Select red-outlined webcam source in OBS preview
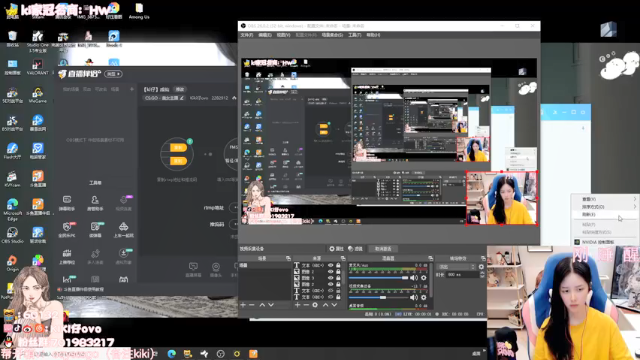640x360 pixels. click(x=502, y=198)
